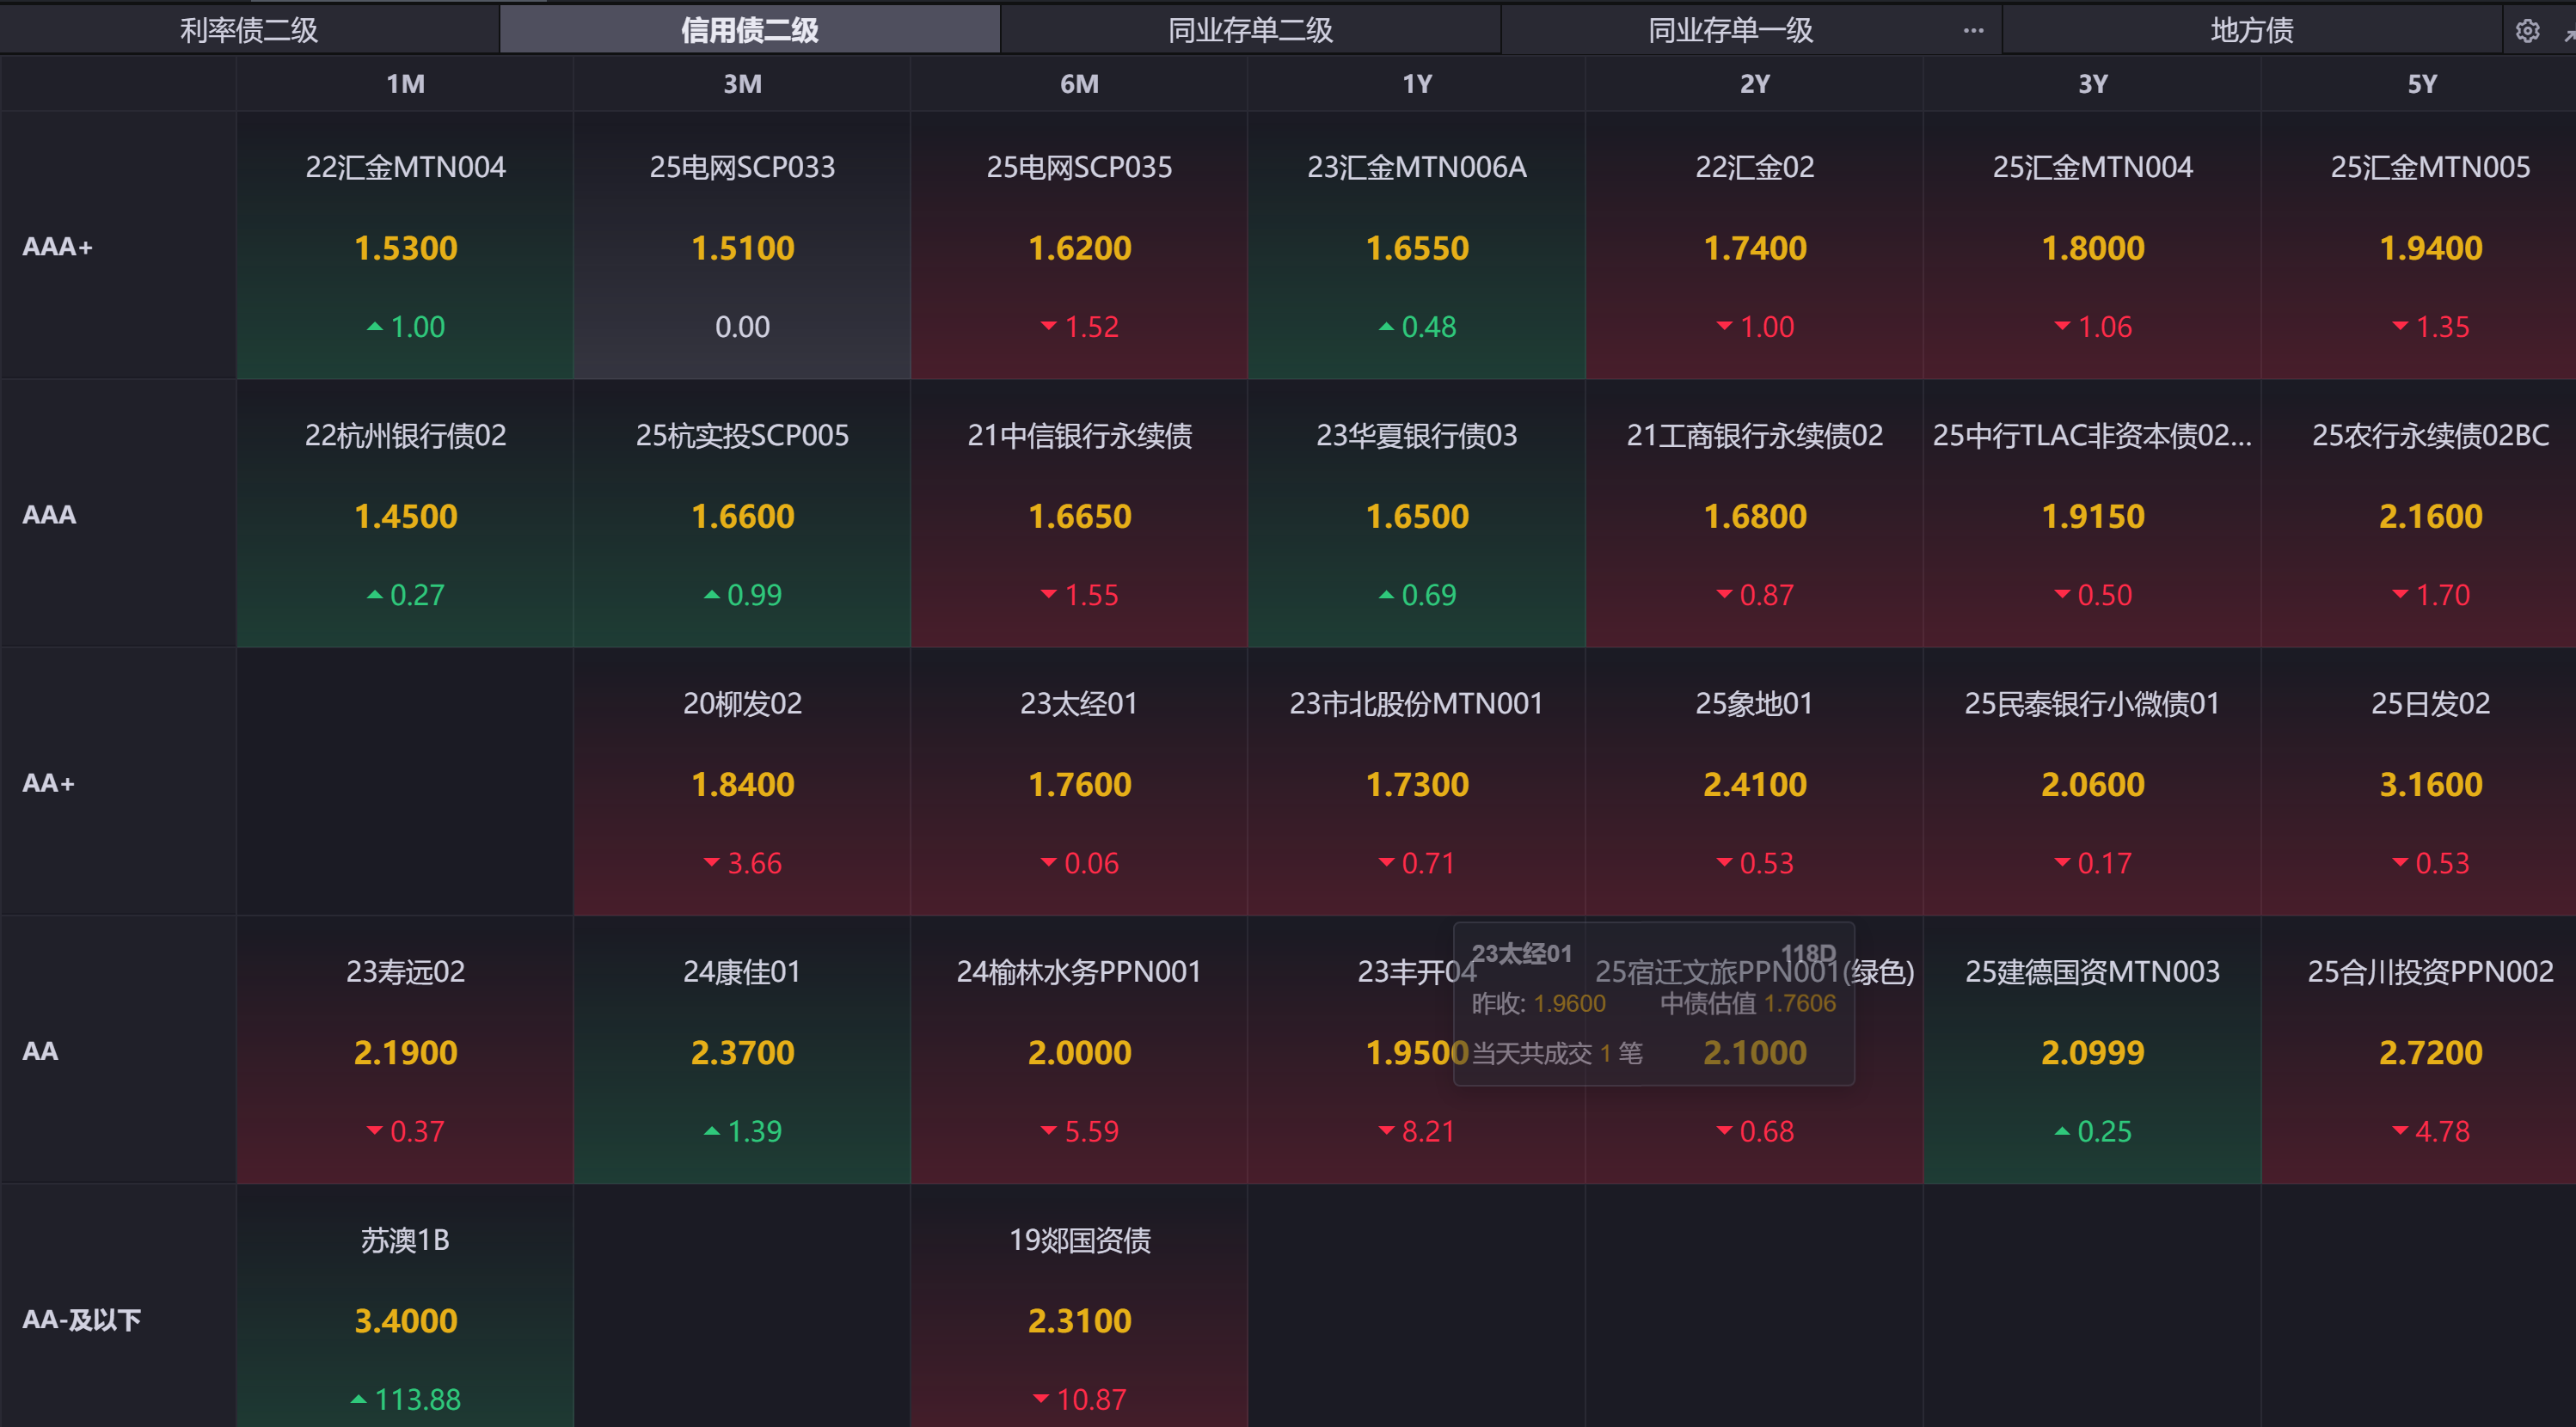Switch to 利率债二级 tab
This screenshot has width=2576, height=1427.
coord(249,30)
